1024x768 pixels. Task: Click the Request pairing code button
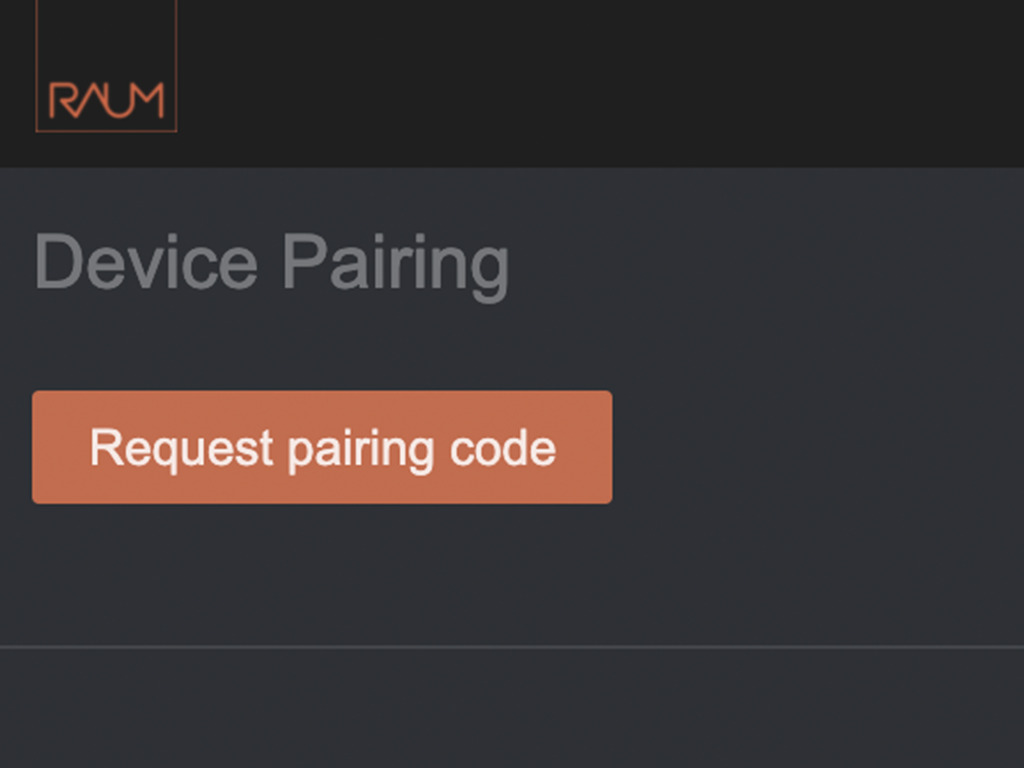click(322, 447)
